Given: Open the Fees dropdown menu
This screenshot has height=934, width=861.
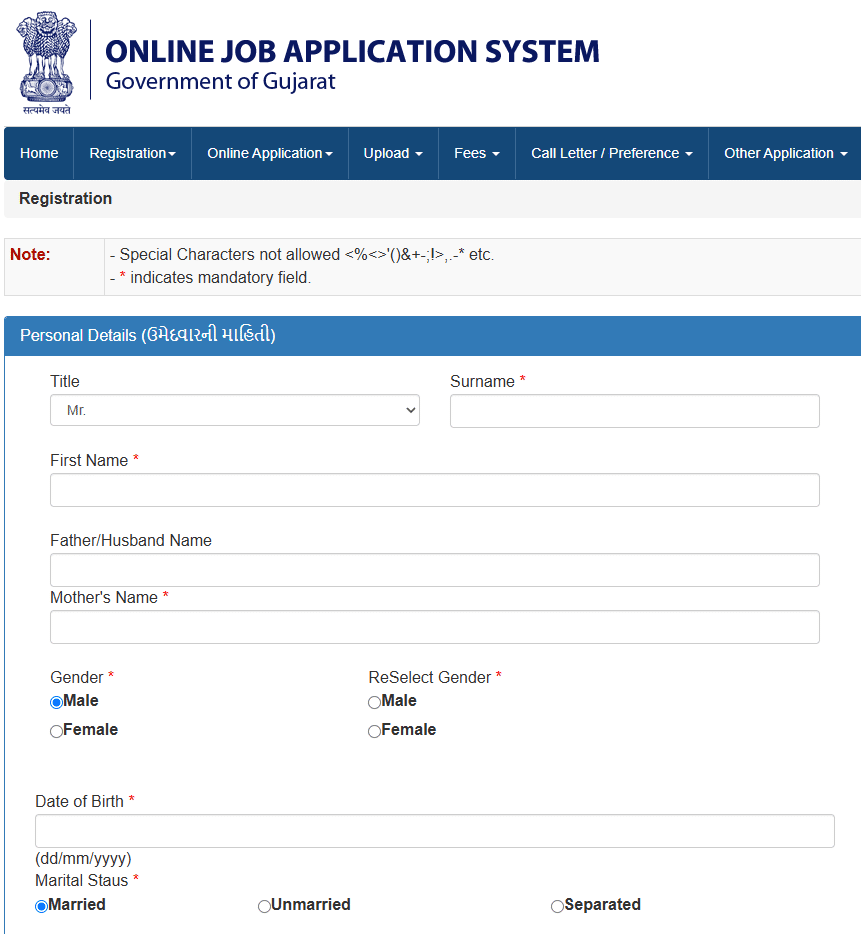Looking at the screenshot, I should [x=477, y=153].
